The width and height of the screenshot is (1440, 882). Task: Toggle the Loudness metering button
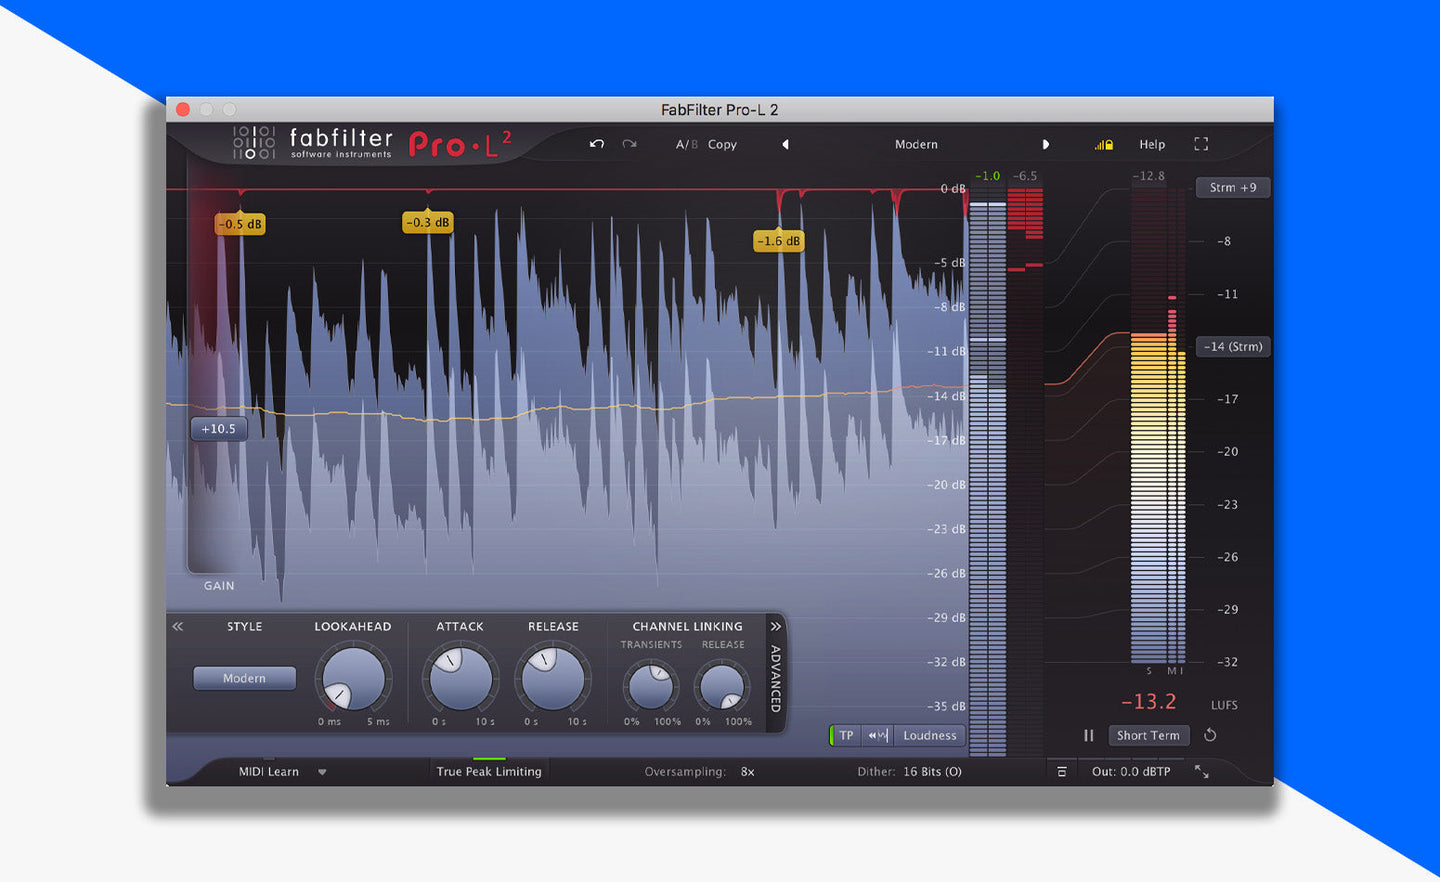(x=930, y=735)
